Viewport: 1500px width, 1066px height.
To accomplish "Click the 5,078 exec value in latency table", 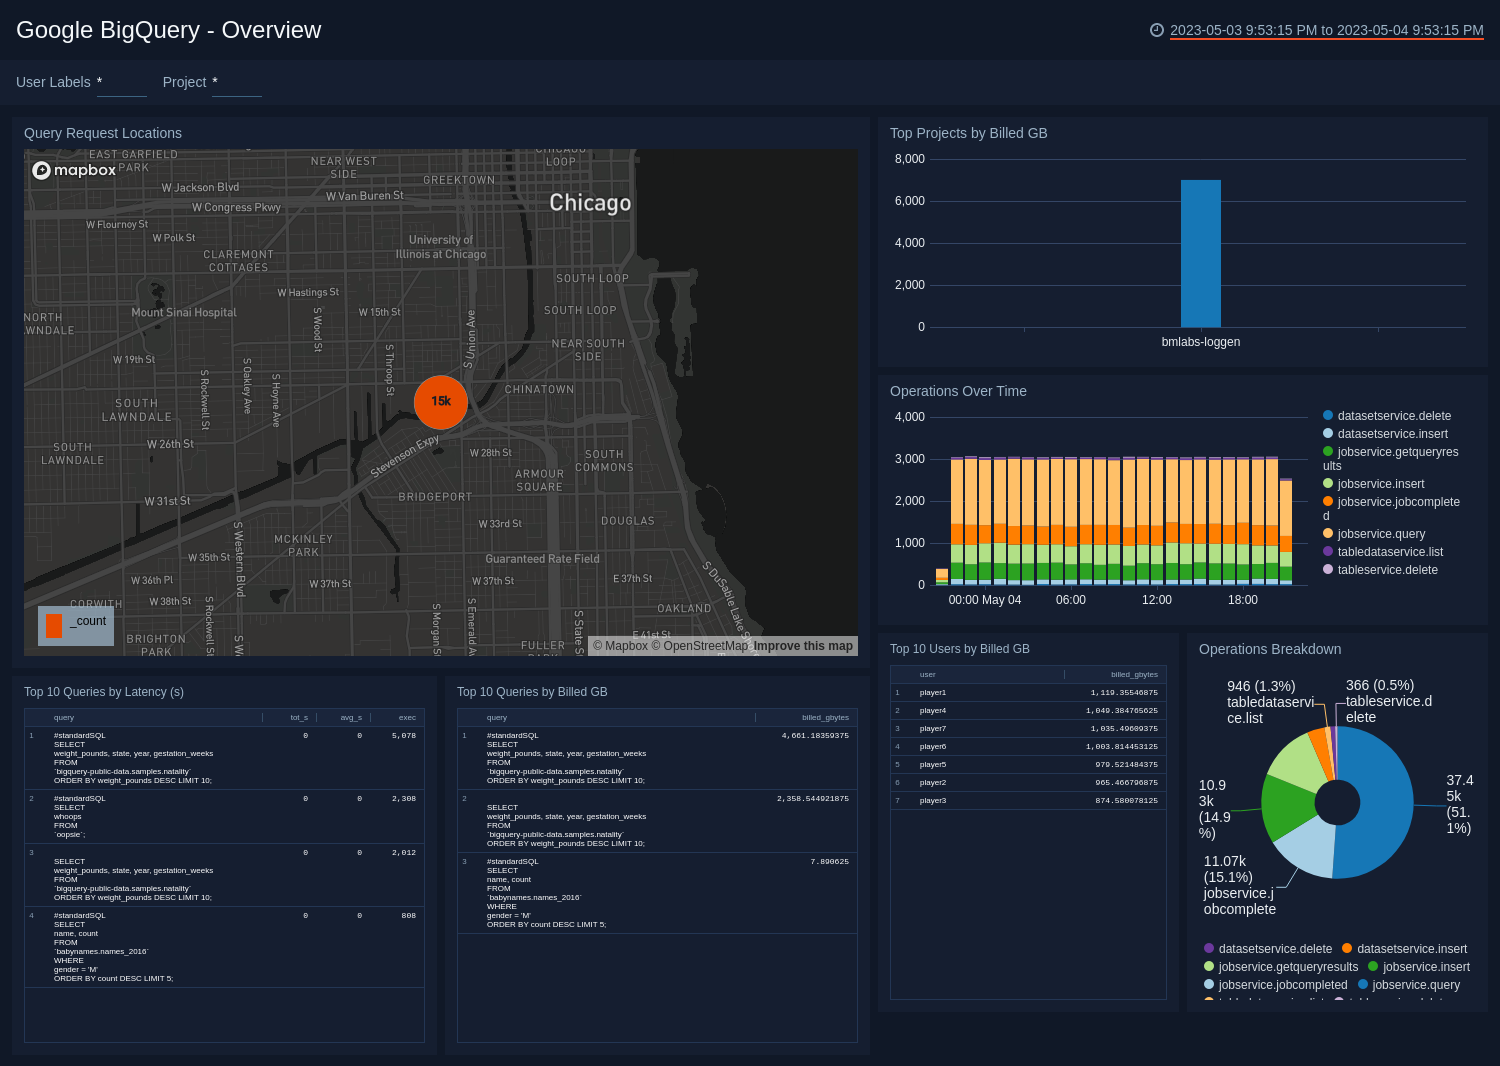I will 404,736.
